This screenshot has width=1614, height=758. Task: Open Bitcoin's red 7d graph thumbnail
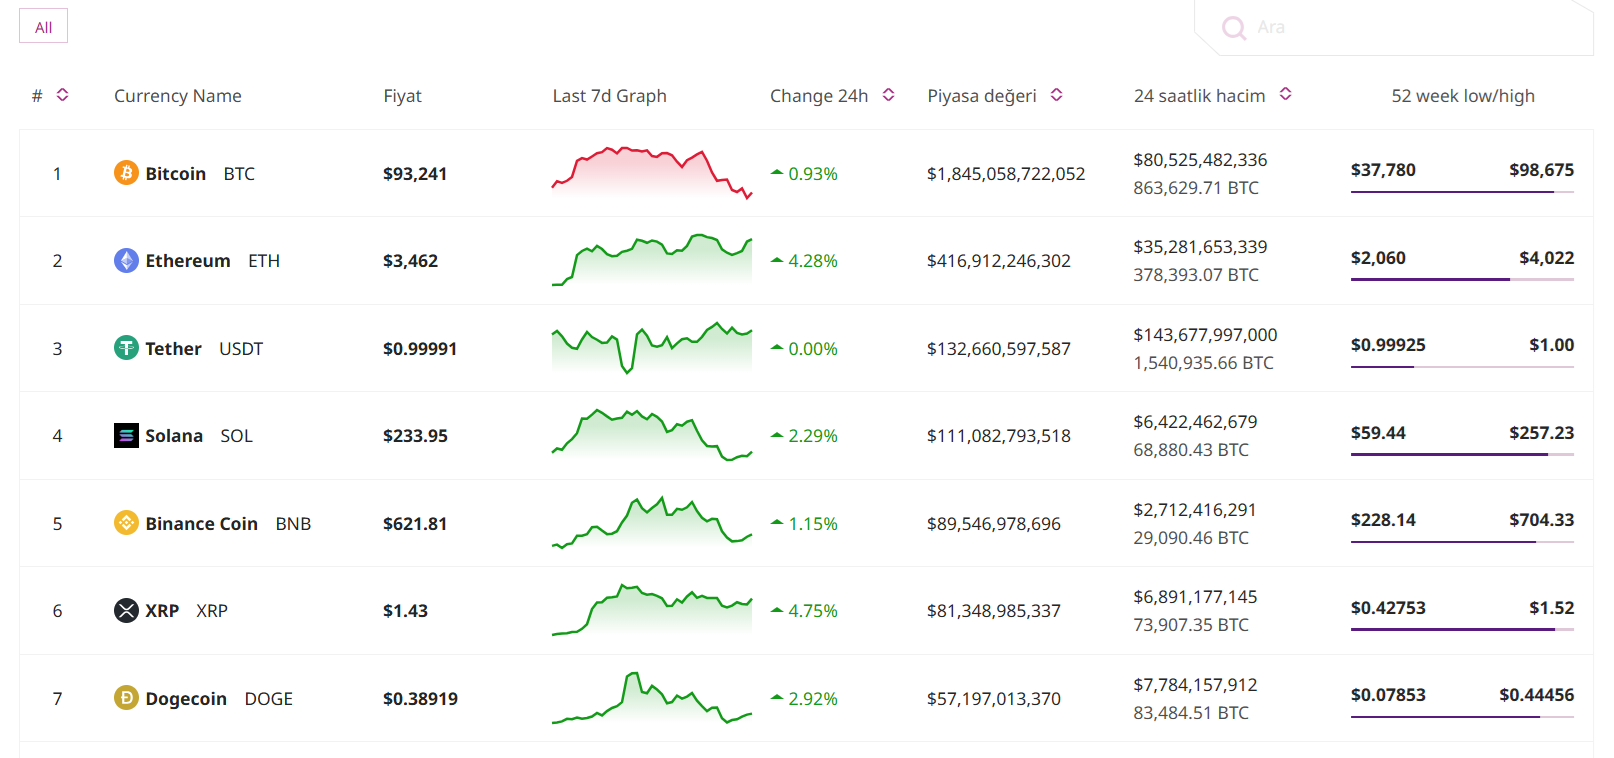point(652,173)
